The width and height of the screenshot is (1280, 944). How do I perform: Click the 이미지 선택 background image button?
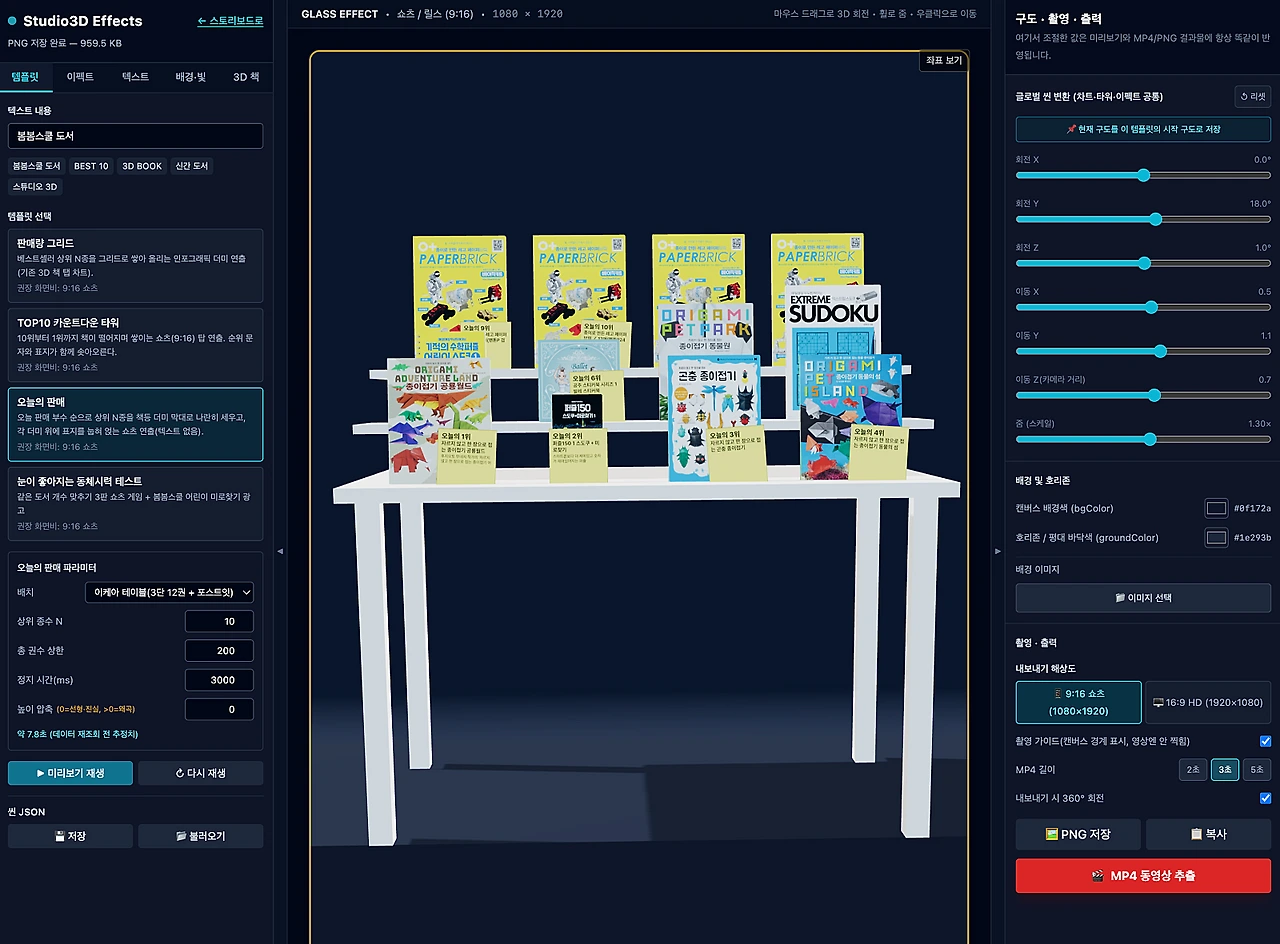[1143, 598]
